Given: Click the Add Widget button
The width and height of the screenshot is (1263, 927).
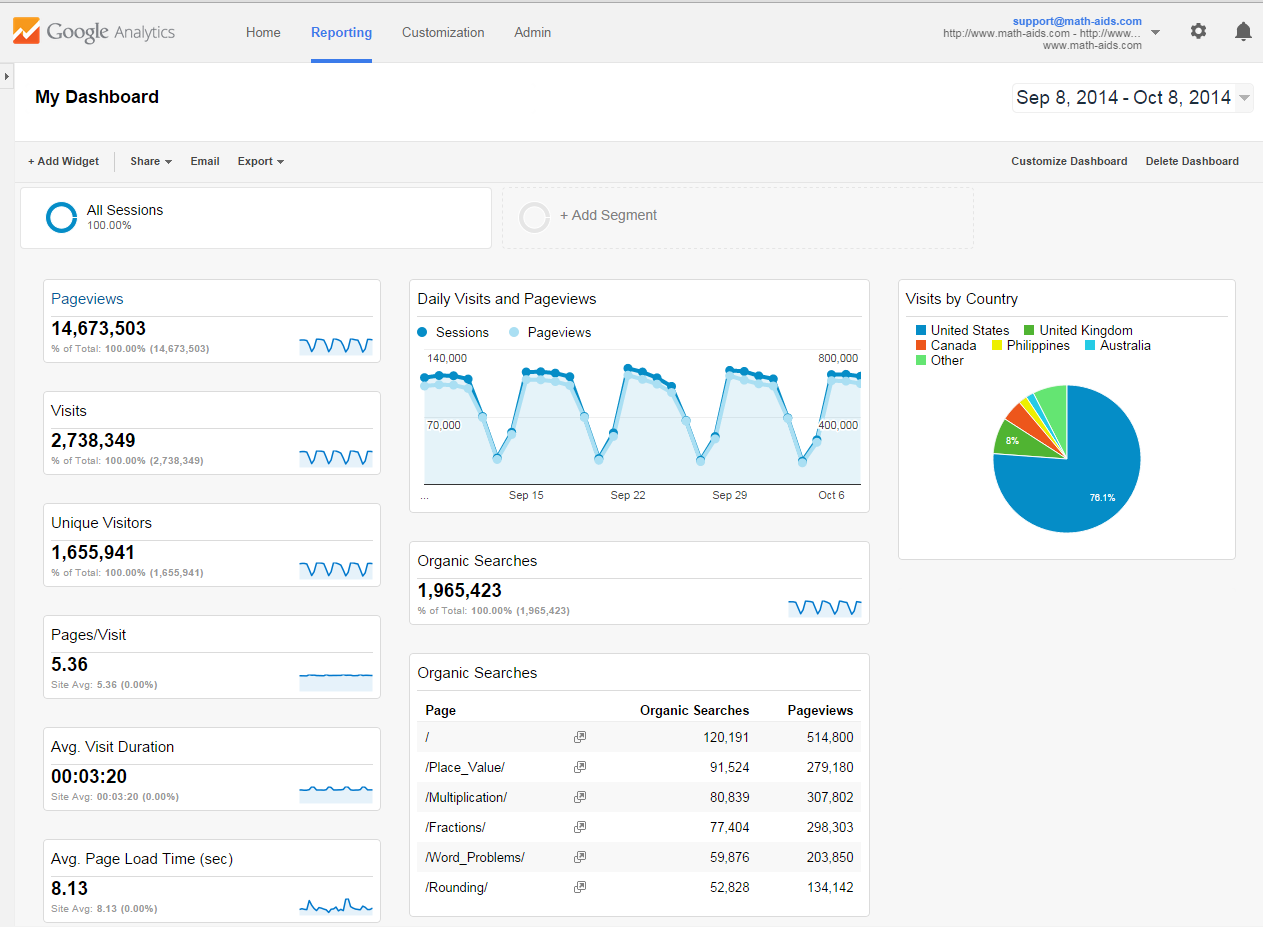Looking at the screenshot, I should pyautogui.click(x=63, y=161).
